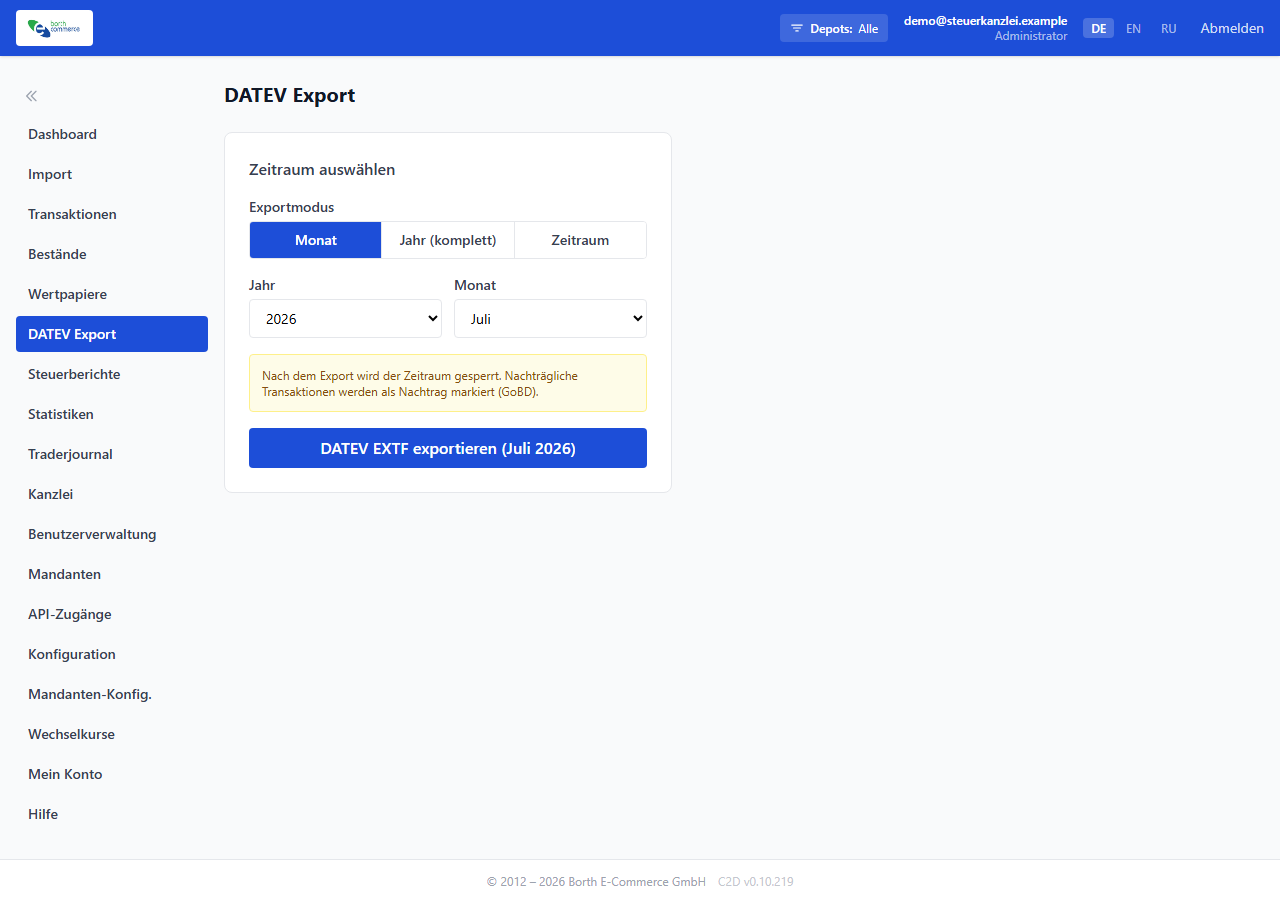This screenshot has height=900, width=1280.
Task: Click Abmelden to log out
Action: pyautogui.click(x=1232, y=28)
